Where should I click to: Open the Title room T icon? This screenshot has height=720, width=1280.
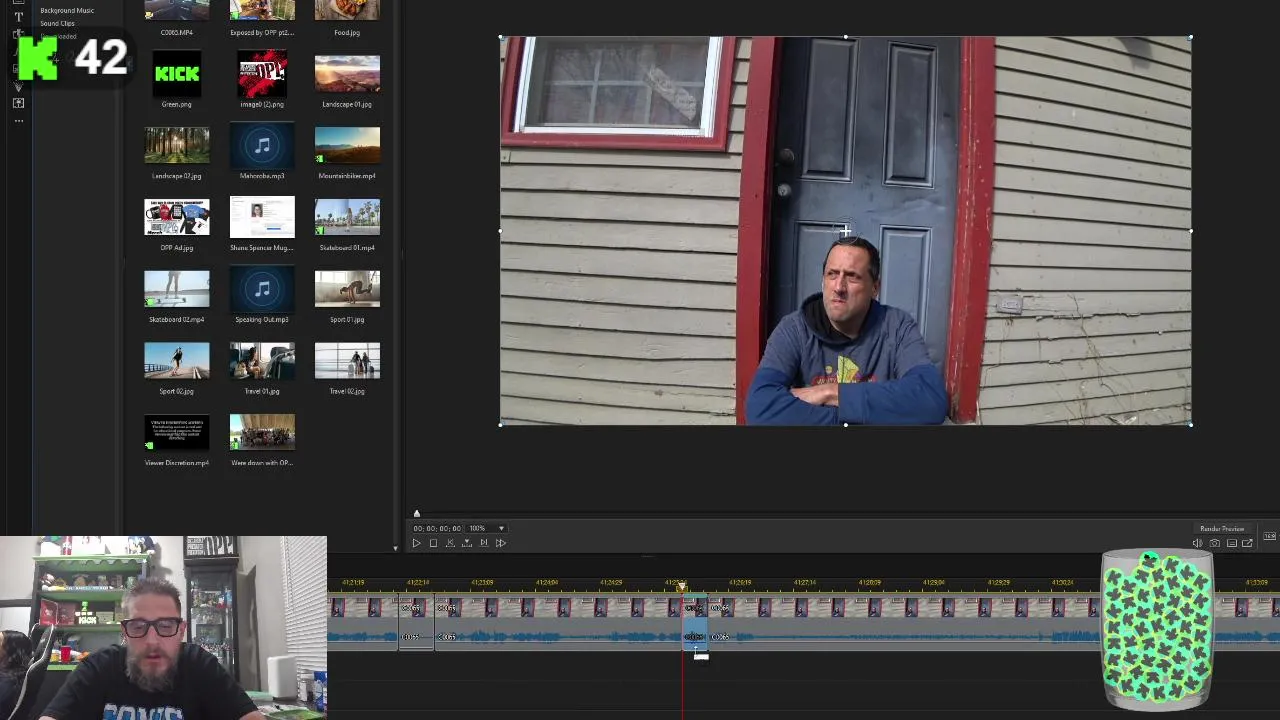[18, 17]
